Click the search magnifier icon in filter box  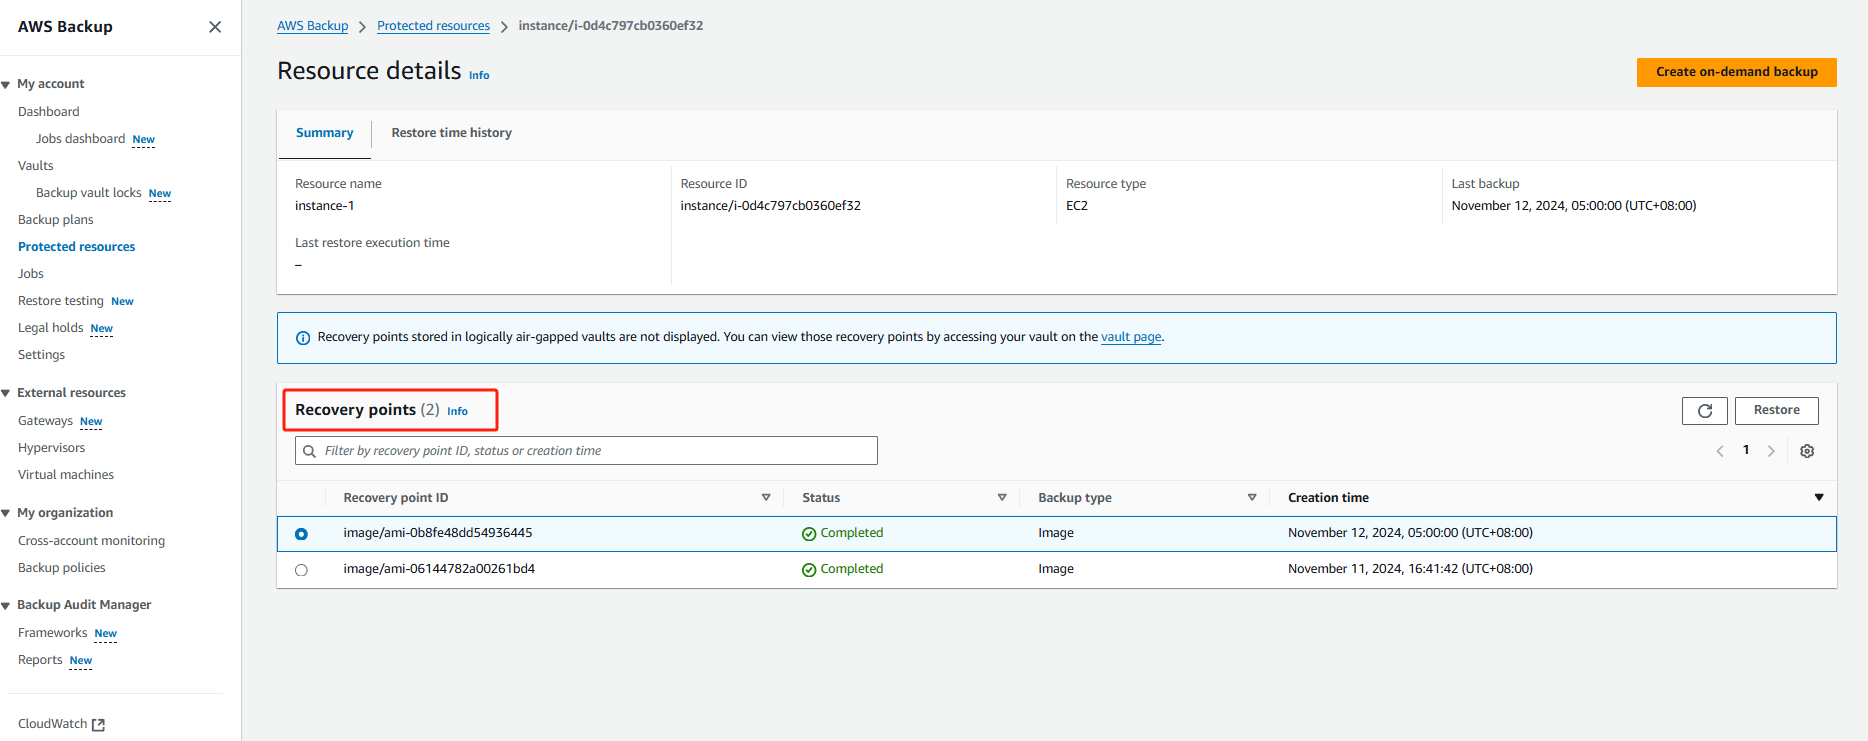pos(310,451)
